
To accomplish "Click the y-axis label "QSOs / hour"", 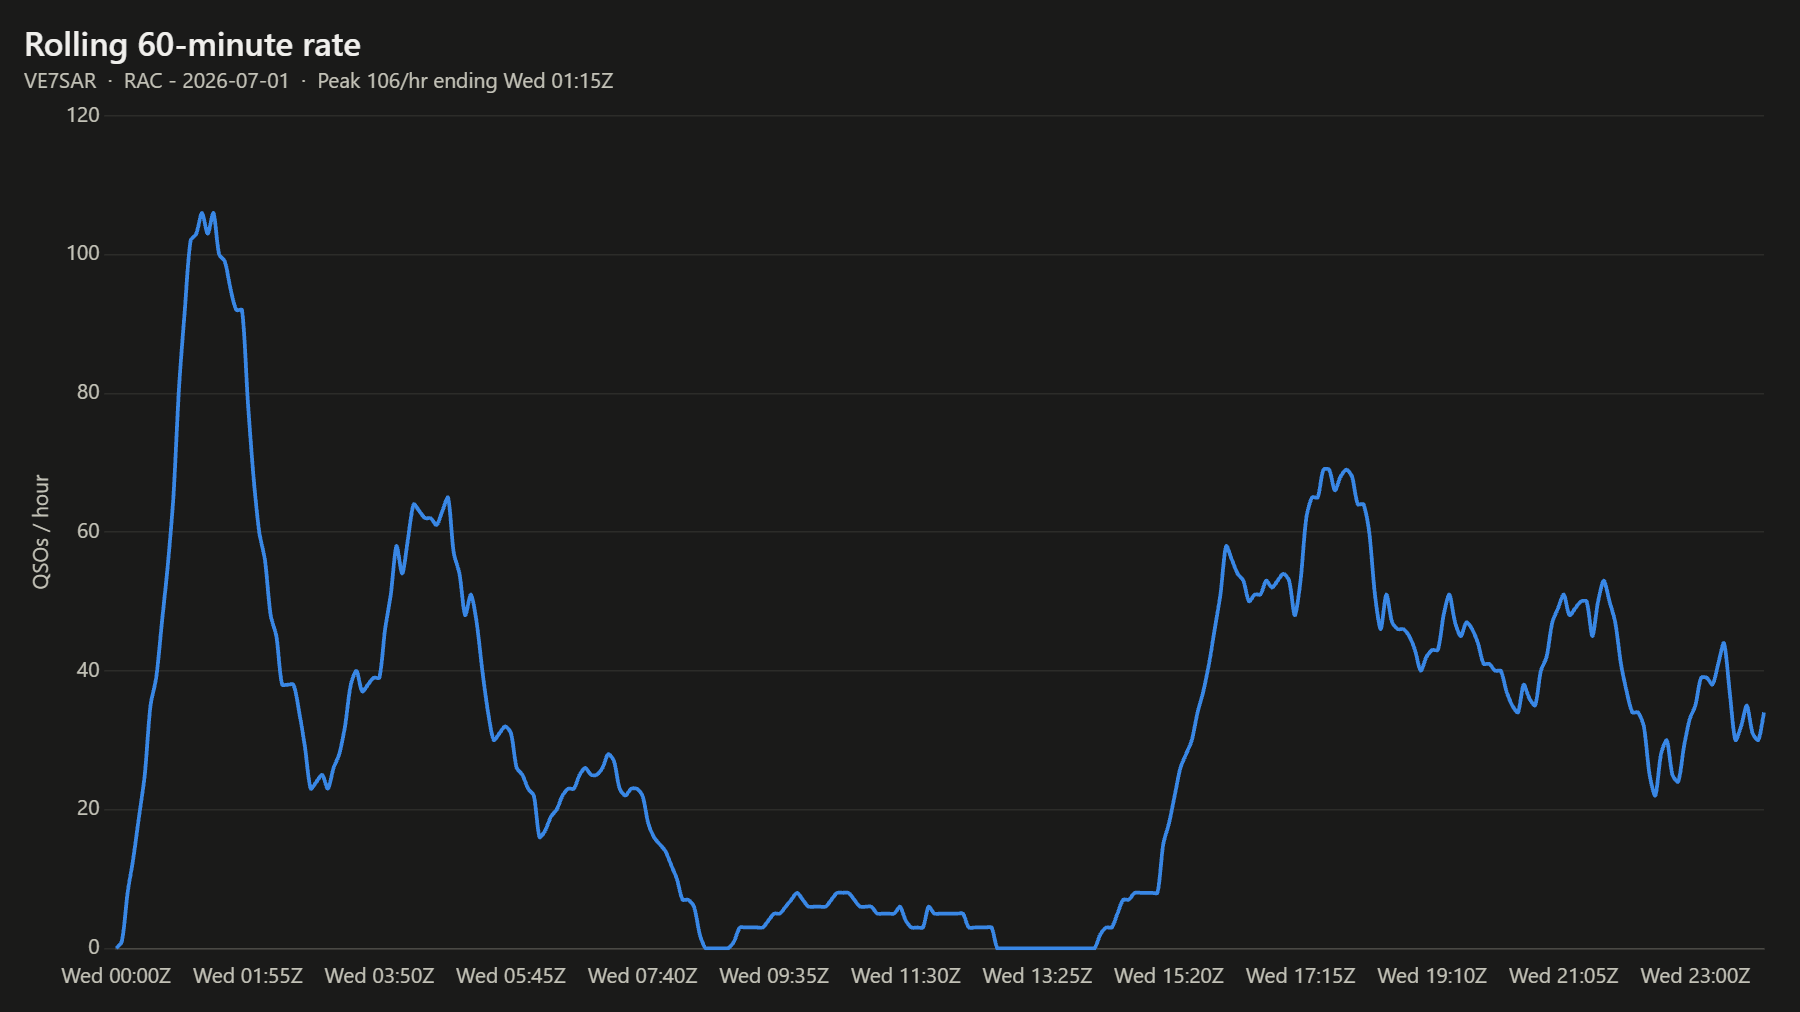I will pyautogui.click(x=41, y=531).
